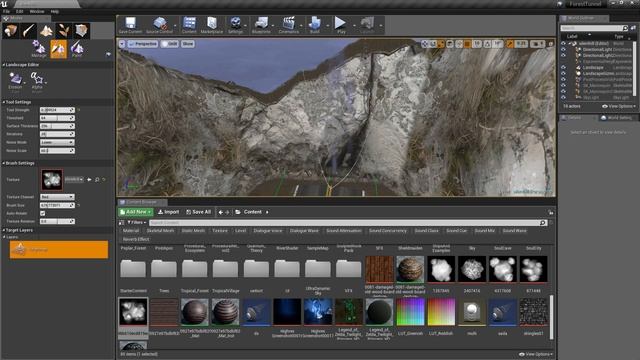Open the Content toolbar button

[x=189, y=25]
